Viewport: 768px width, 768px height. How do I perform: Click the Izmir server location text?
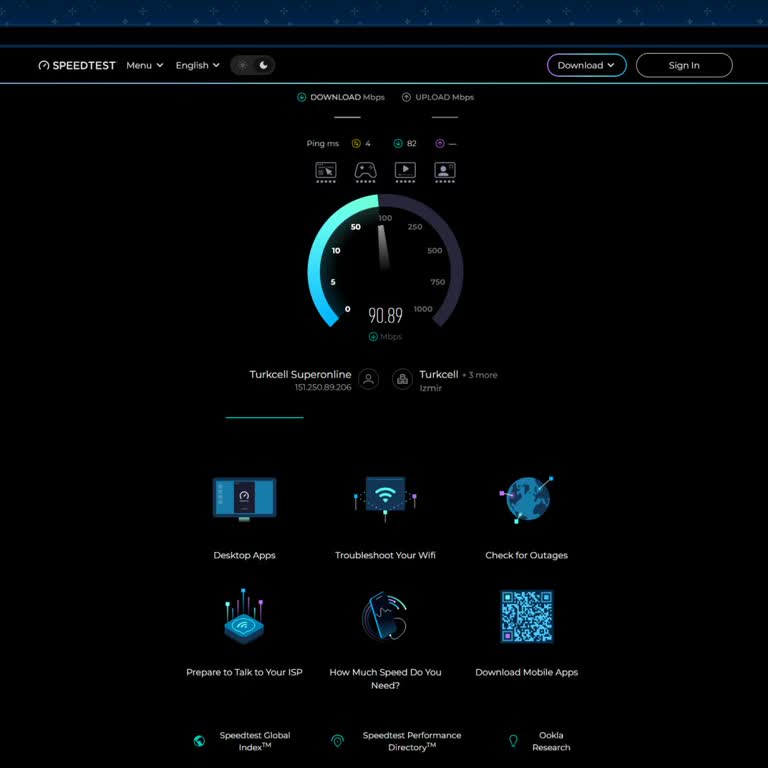tap(431, 388)
